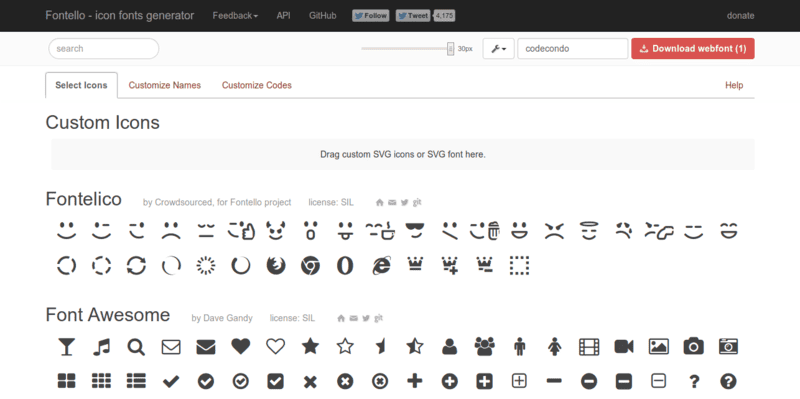This screenshot has height=399, width=800.
Task: Select the Internet Explorer icon
Action: [381, 266]
